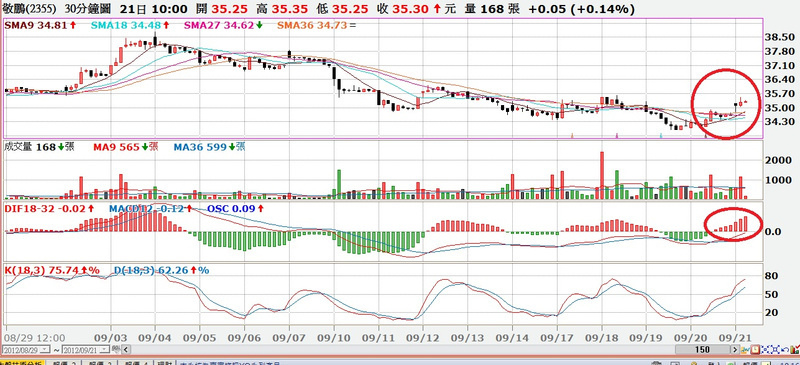This screenshot has height=365, width=800.
Task: Click the MACD12 -0.12 indicator label
Action: tap(150, 208)
